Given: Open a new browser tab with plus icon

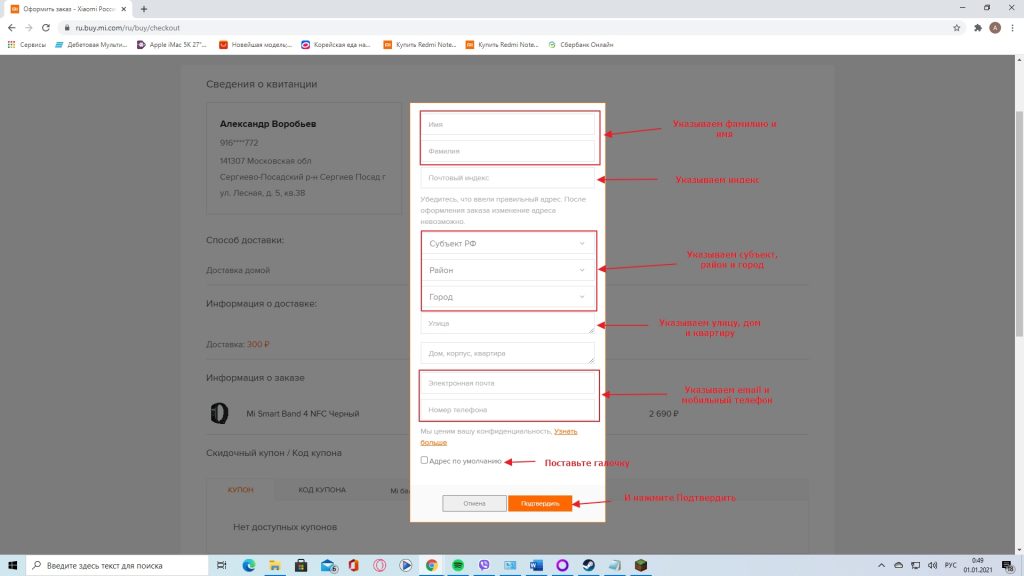Looking at the screenshot, I should point(144,8).
